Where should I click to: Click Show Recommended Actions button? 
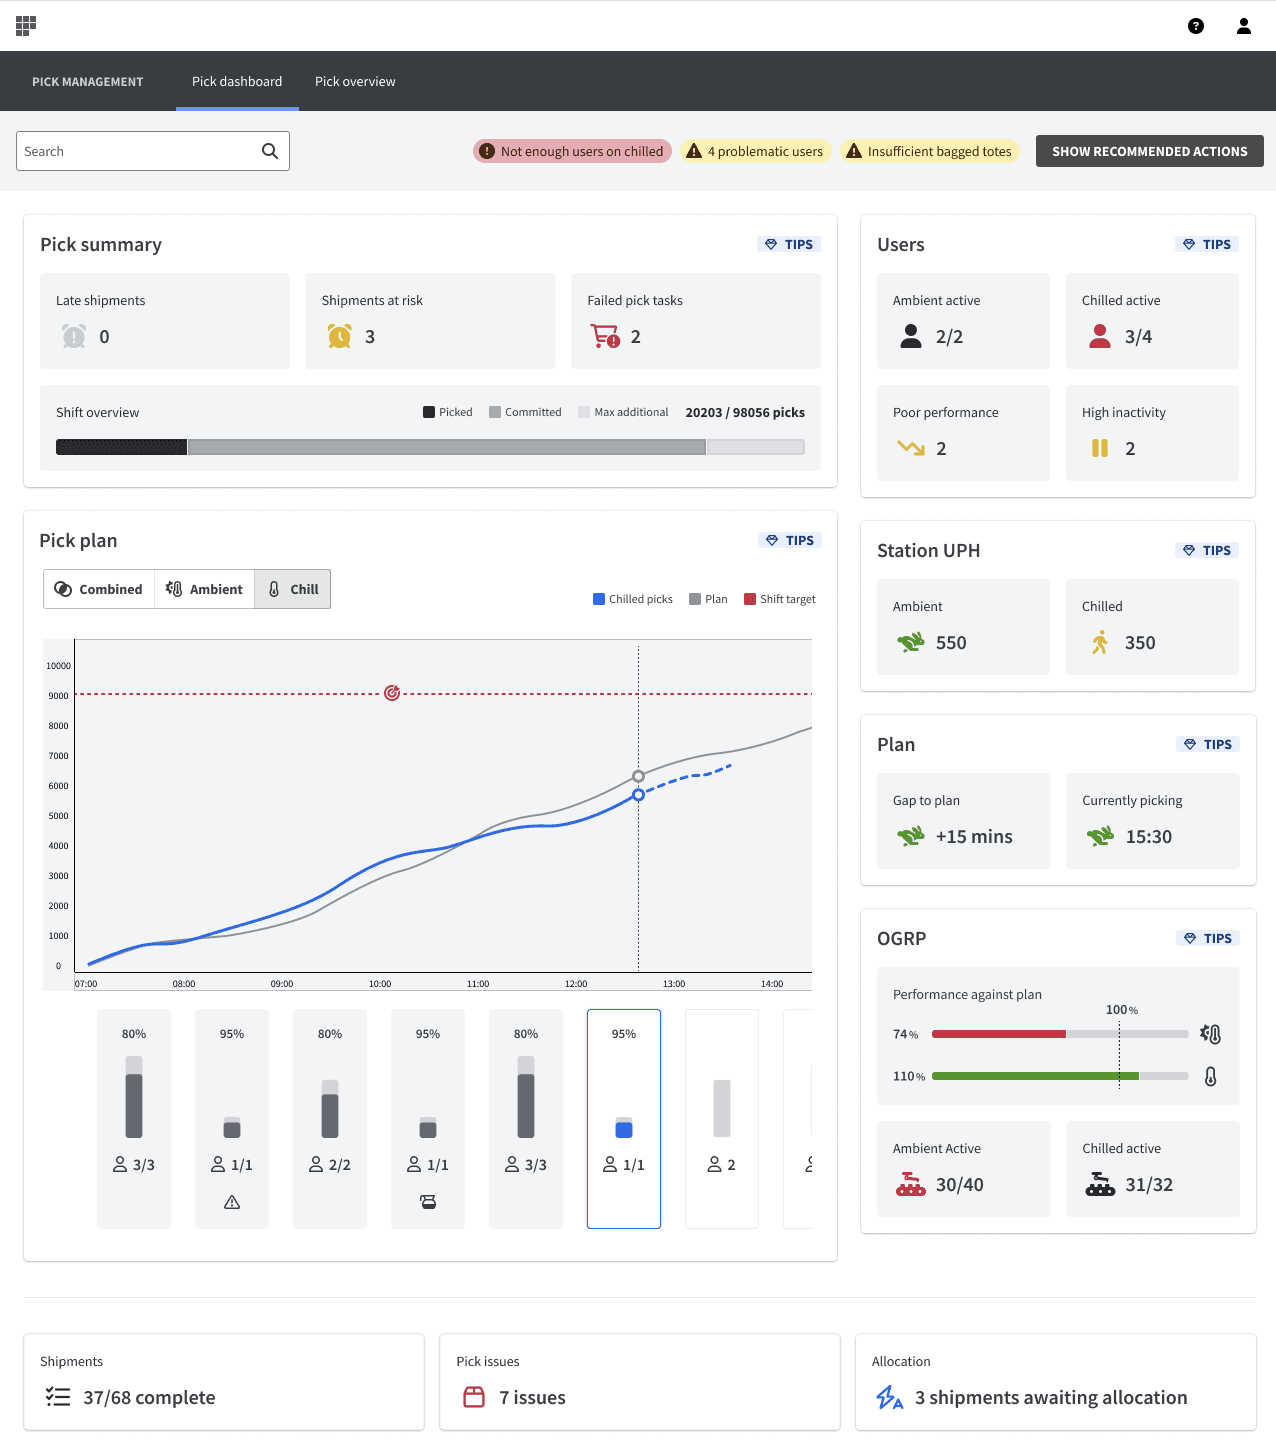pos(1150,151)
